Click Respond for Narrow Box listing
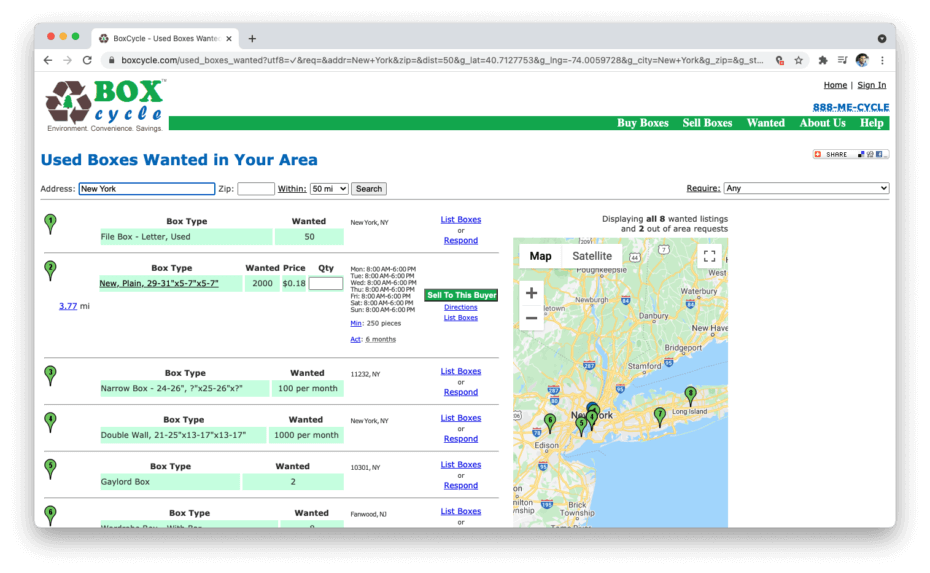 click(461, 392)
